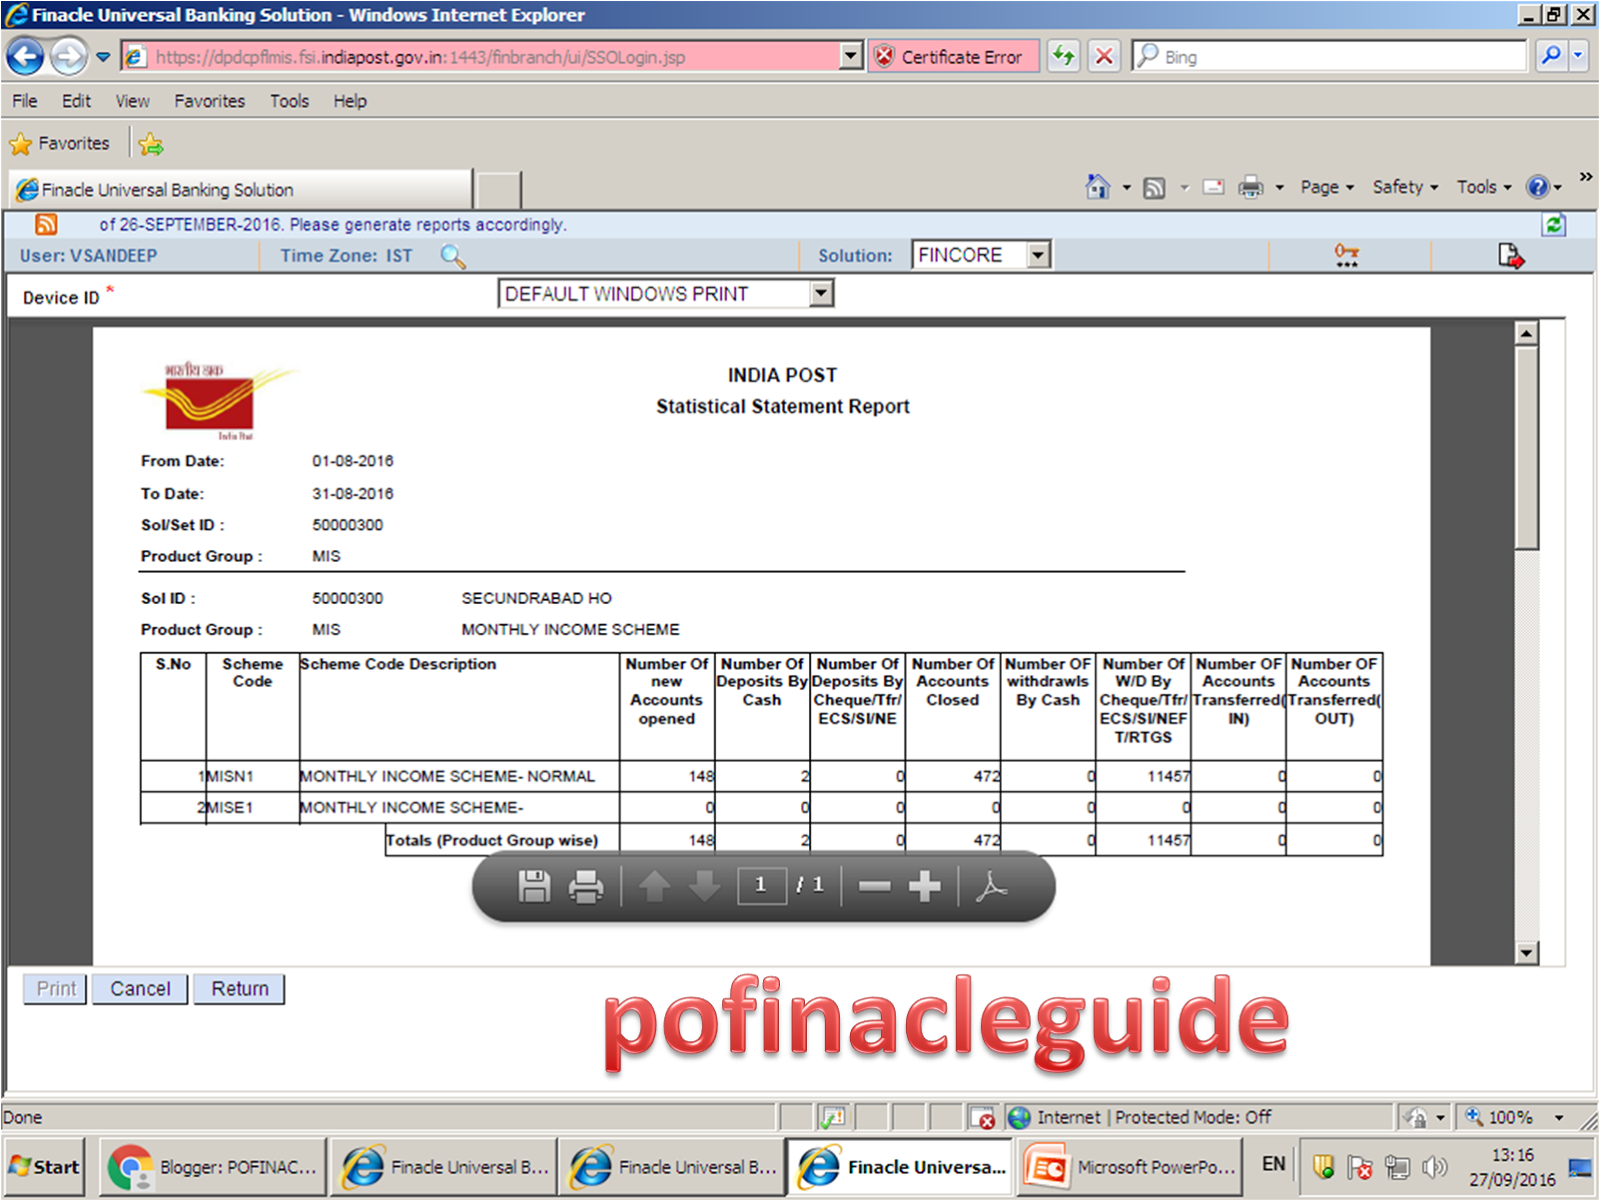Print the statement via PDF toolbar printer icon
Viewport: 1600px width, 1201px height.
click(587, 885)
